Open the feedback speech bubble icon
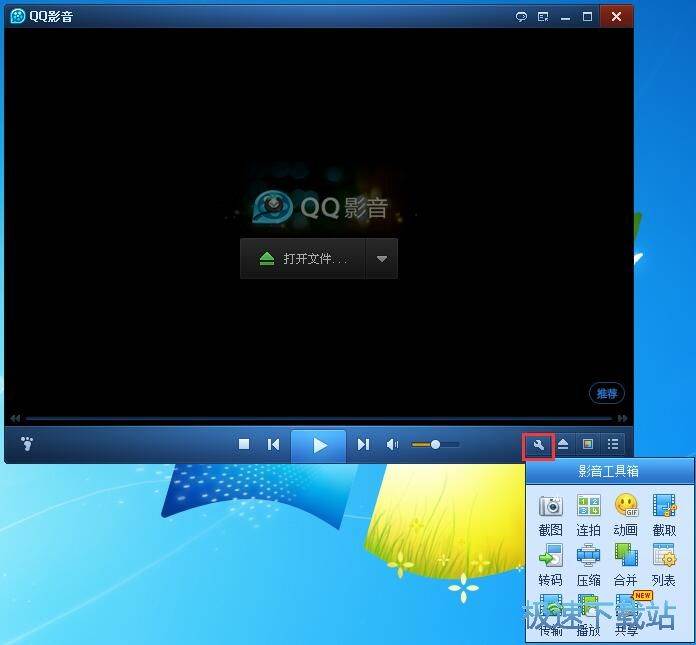696x645 pixels. click(x=521, y=17)
